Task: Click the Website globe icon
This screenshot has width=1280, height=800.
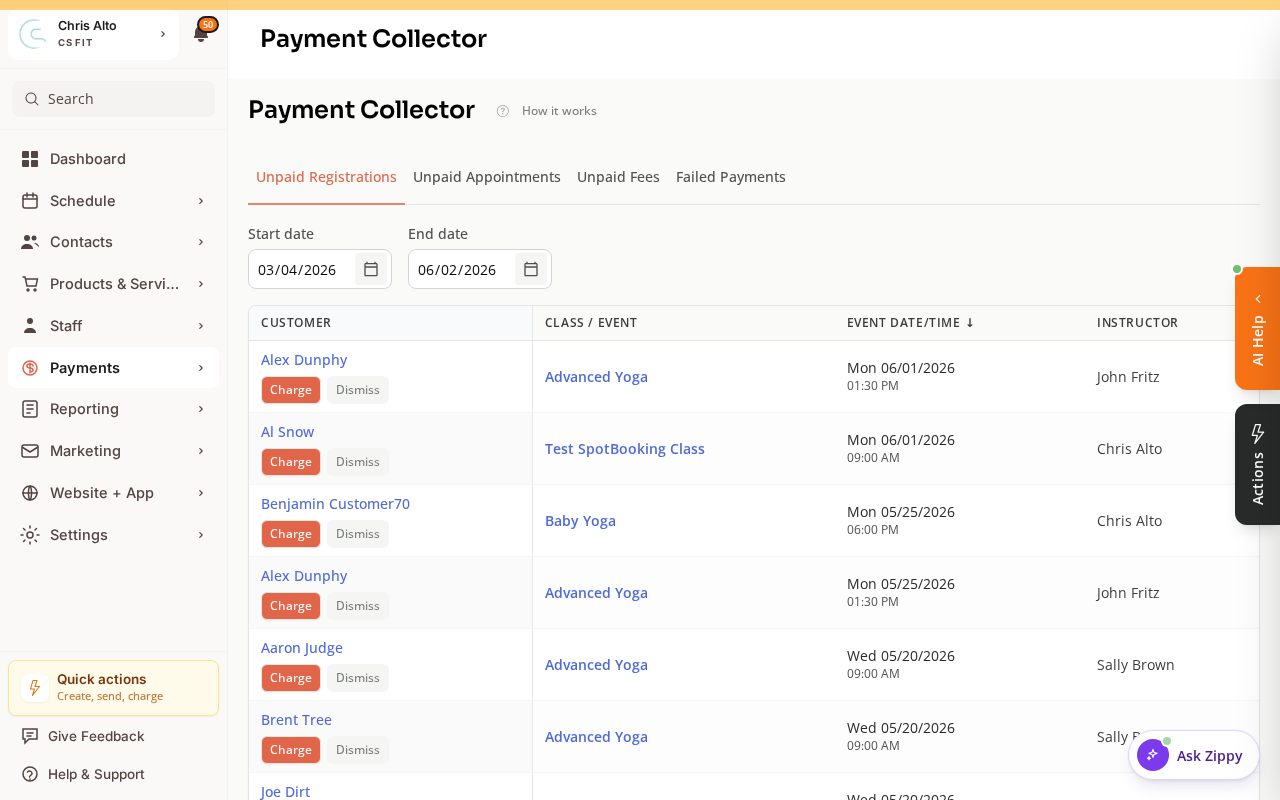Action: [x=30, y=493]
